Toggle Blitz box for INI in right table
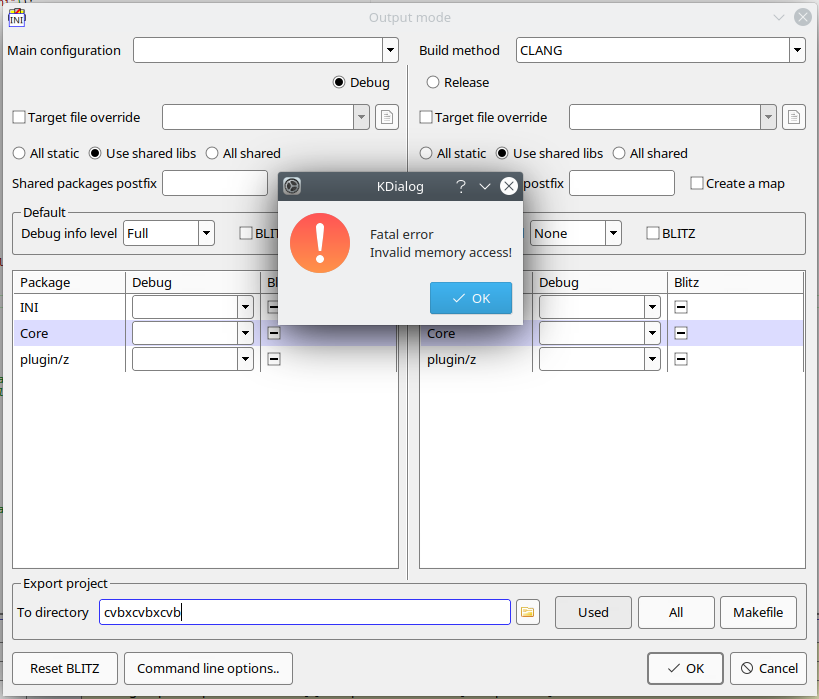 point(681,307)
